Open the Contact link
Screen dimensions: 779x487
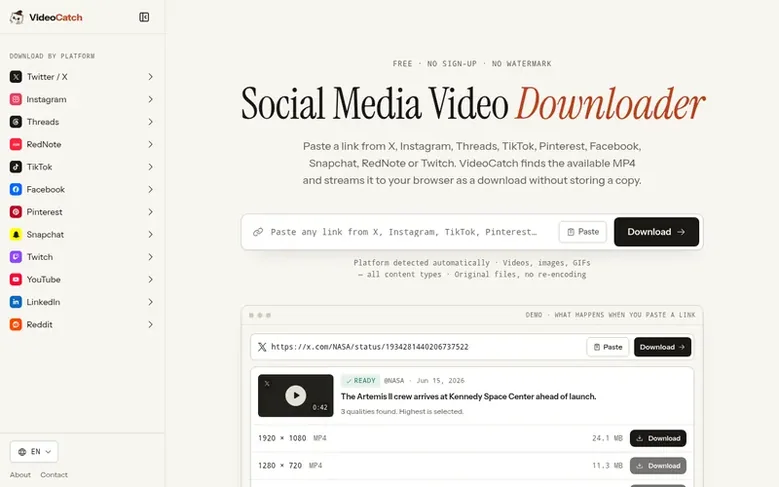coord(54,475)
